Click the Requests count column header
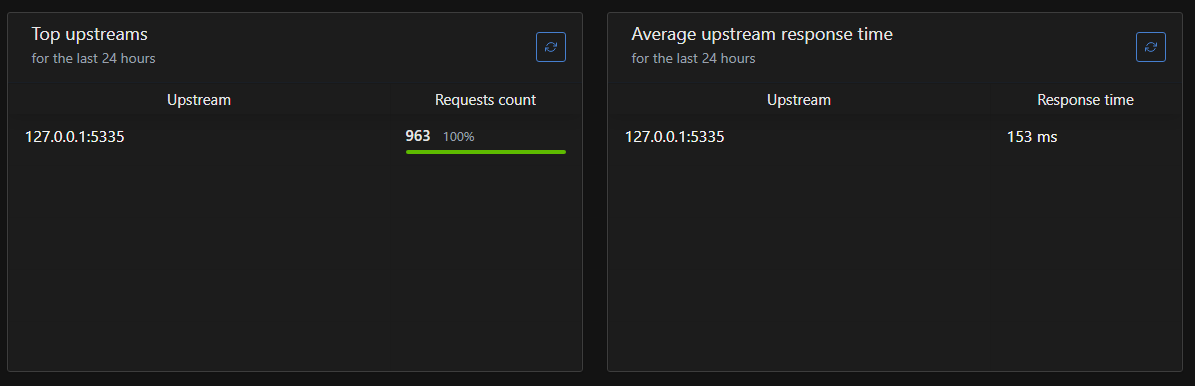Screen dimensions: 1195x386 click(x=485, y=100)
